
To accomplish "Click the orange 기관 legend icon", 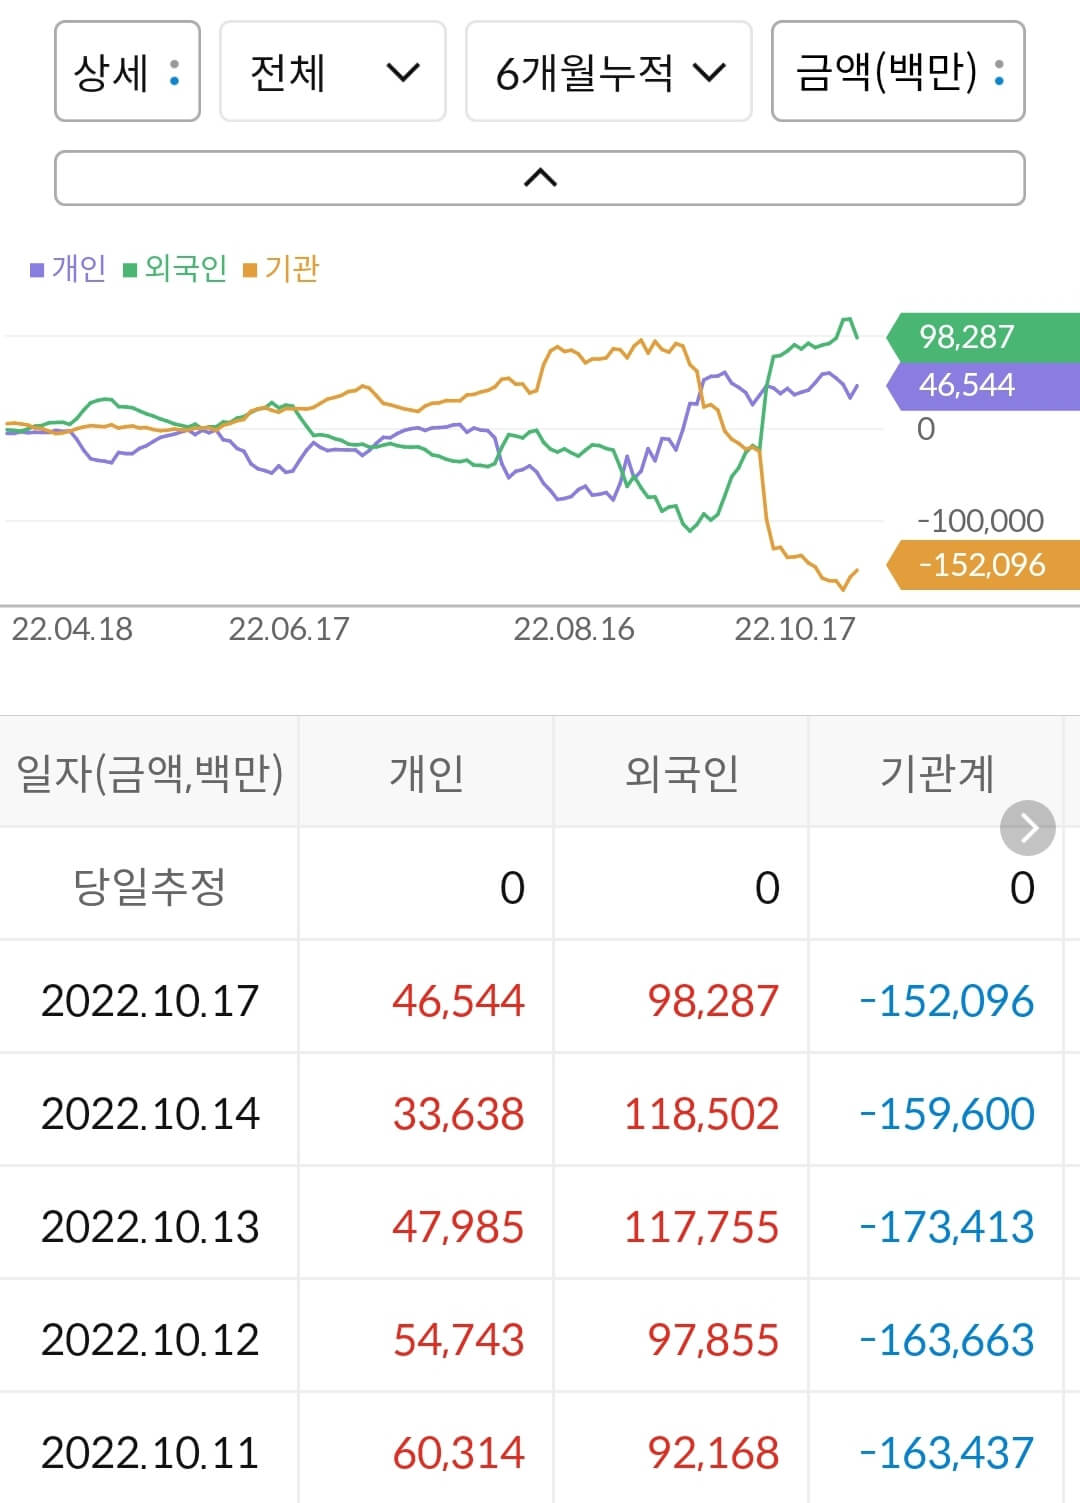I will coord(249,268).
